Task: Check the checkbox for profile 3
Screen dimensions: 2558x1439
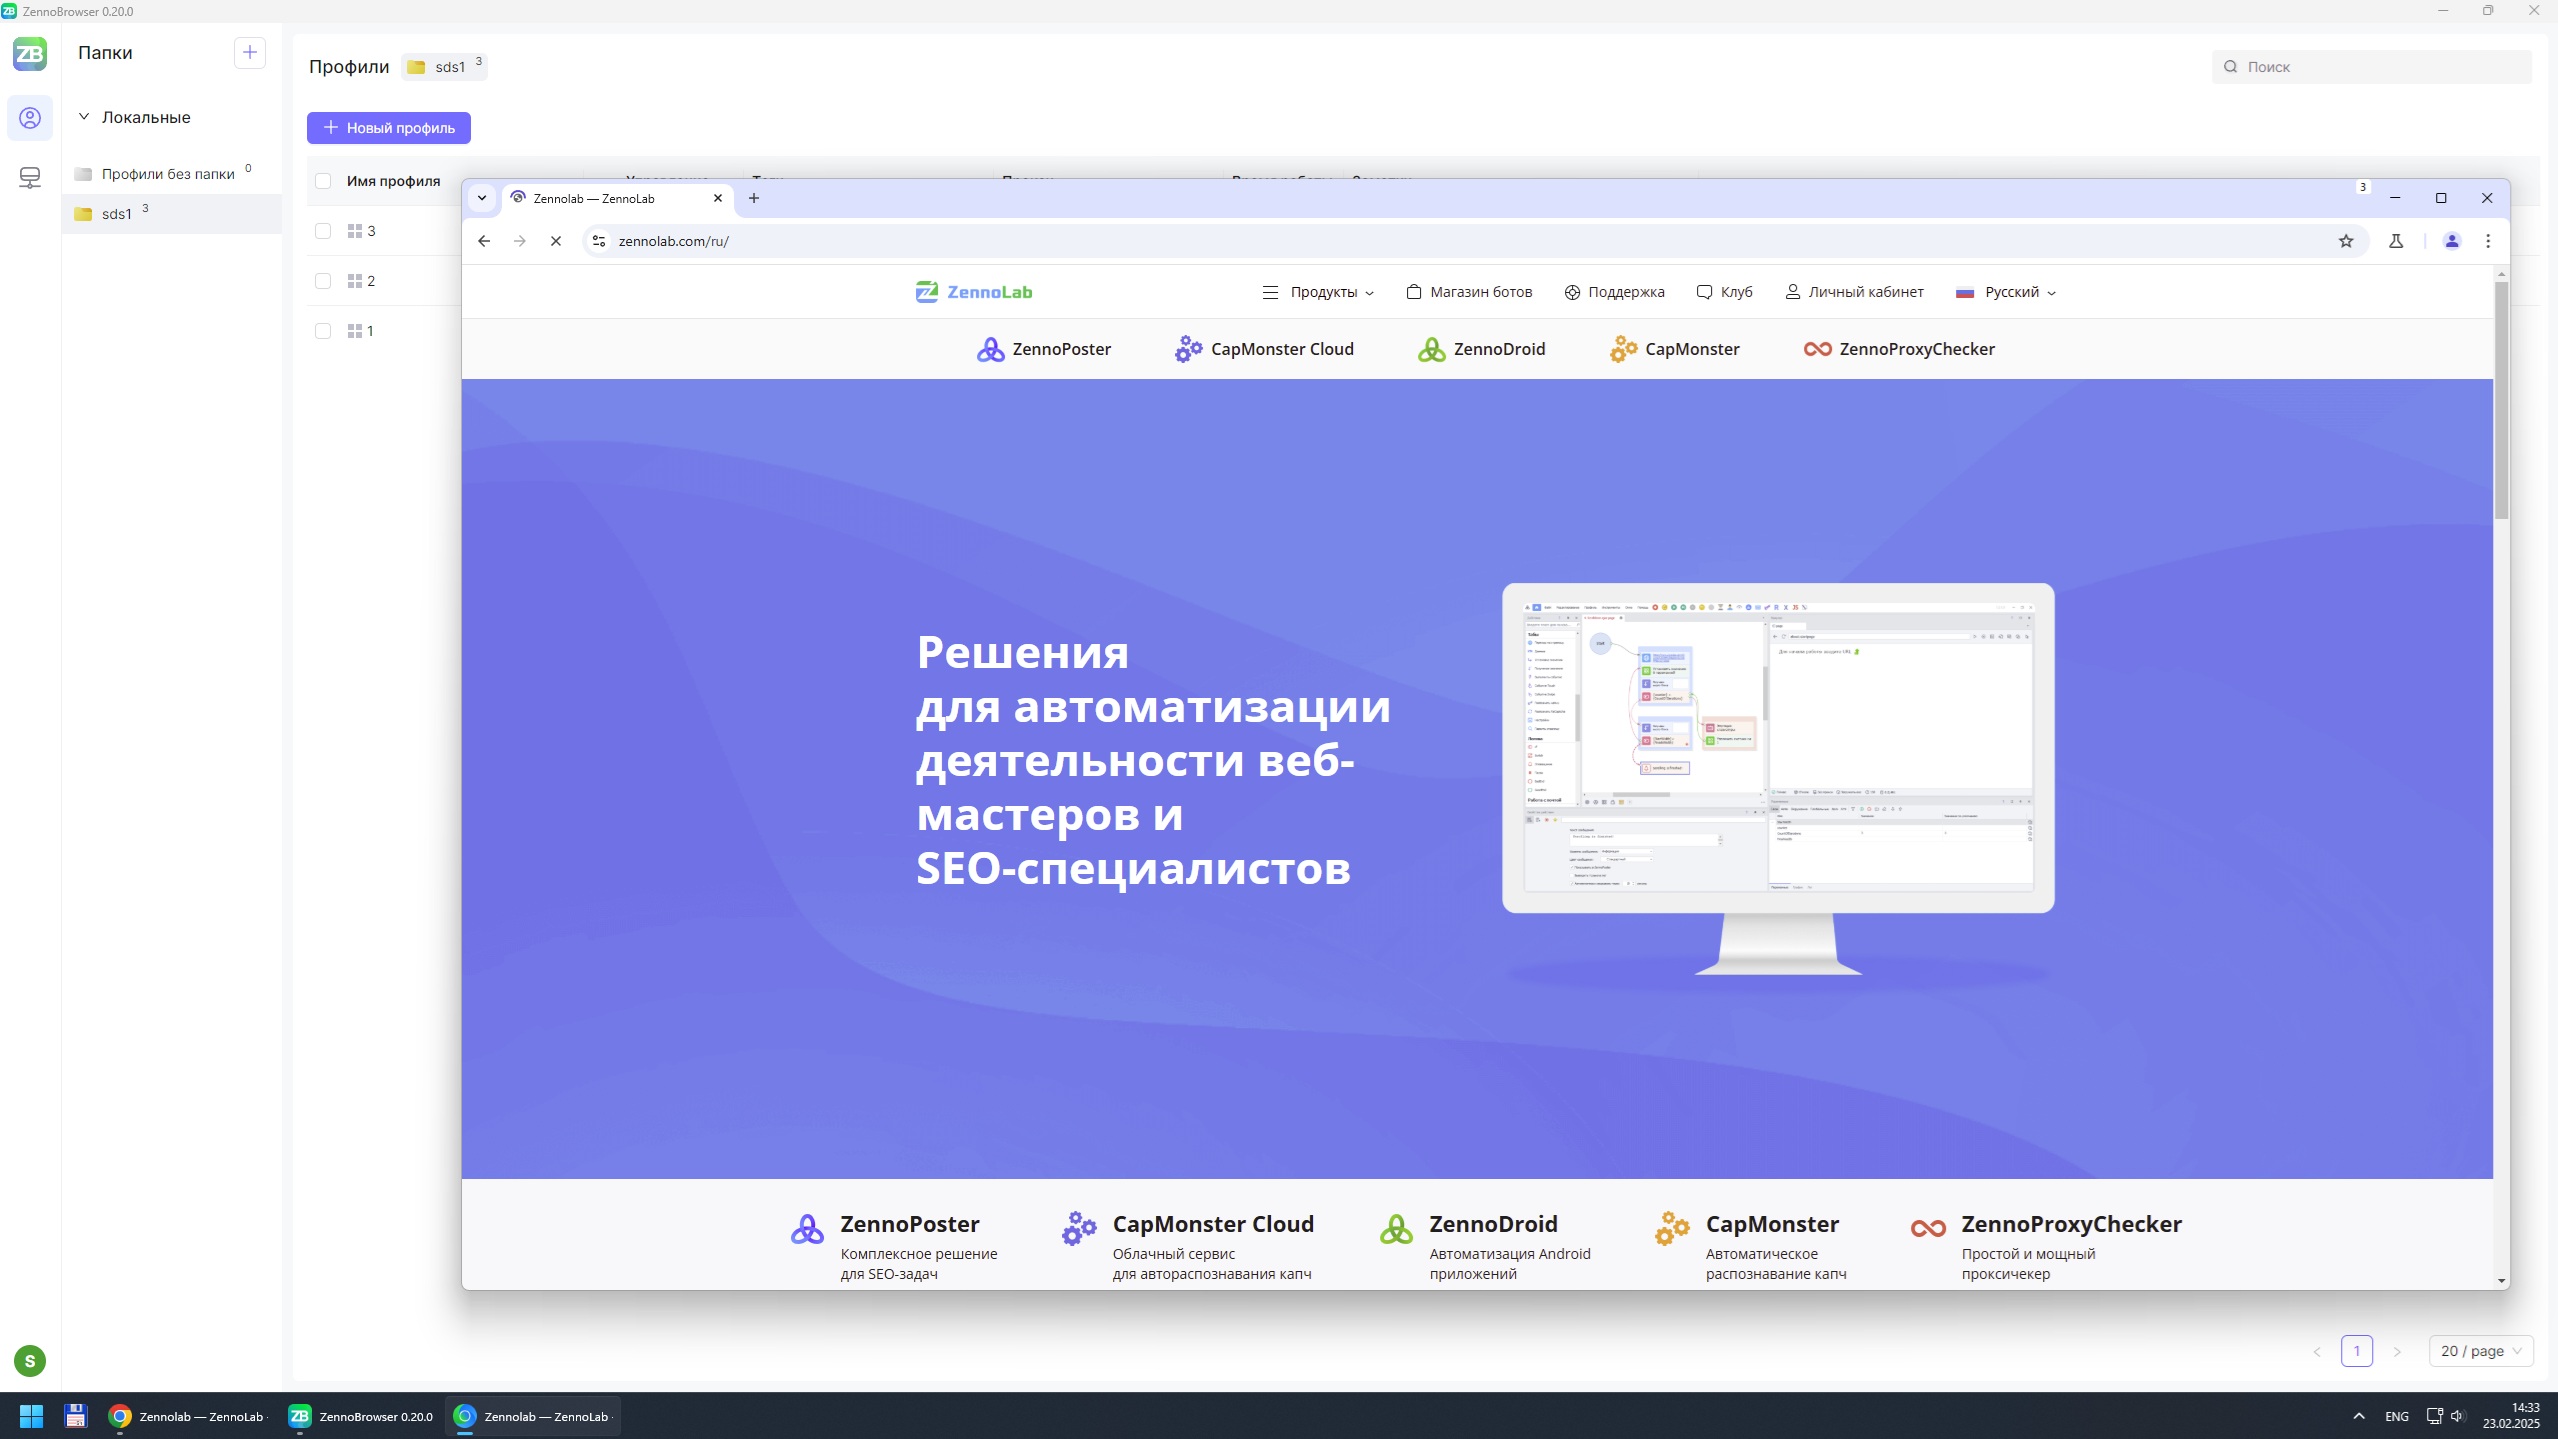Action: [323, 231]
